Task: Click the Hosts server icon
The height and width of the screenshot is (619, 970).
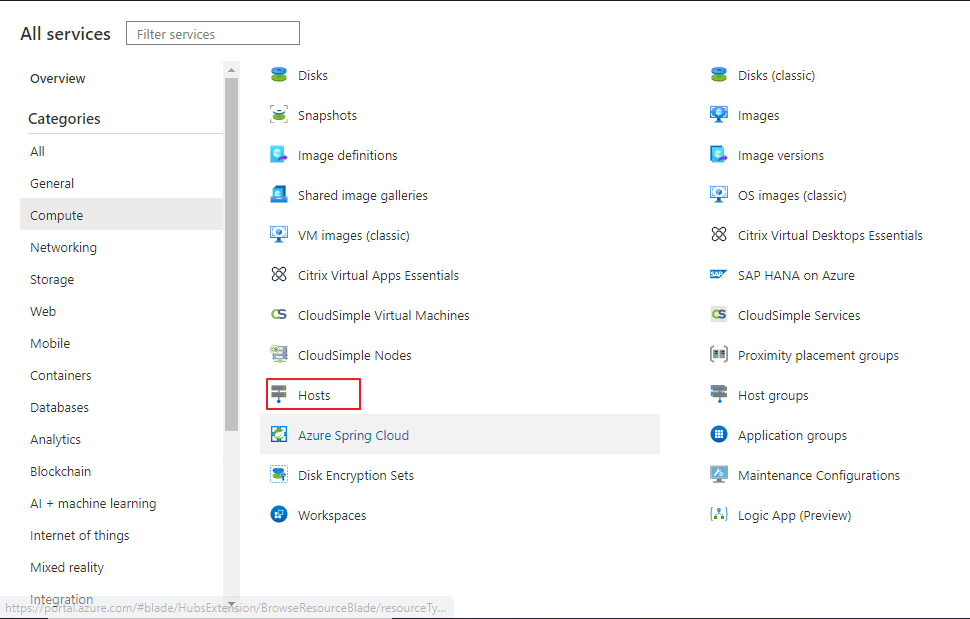Action: [x=279, y=395]
